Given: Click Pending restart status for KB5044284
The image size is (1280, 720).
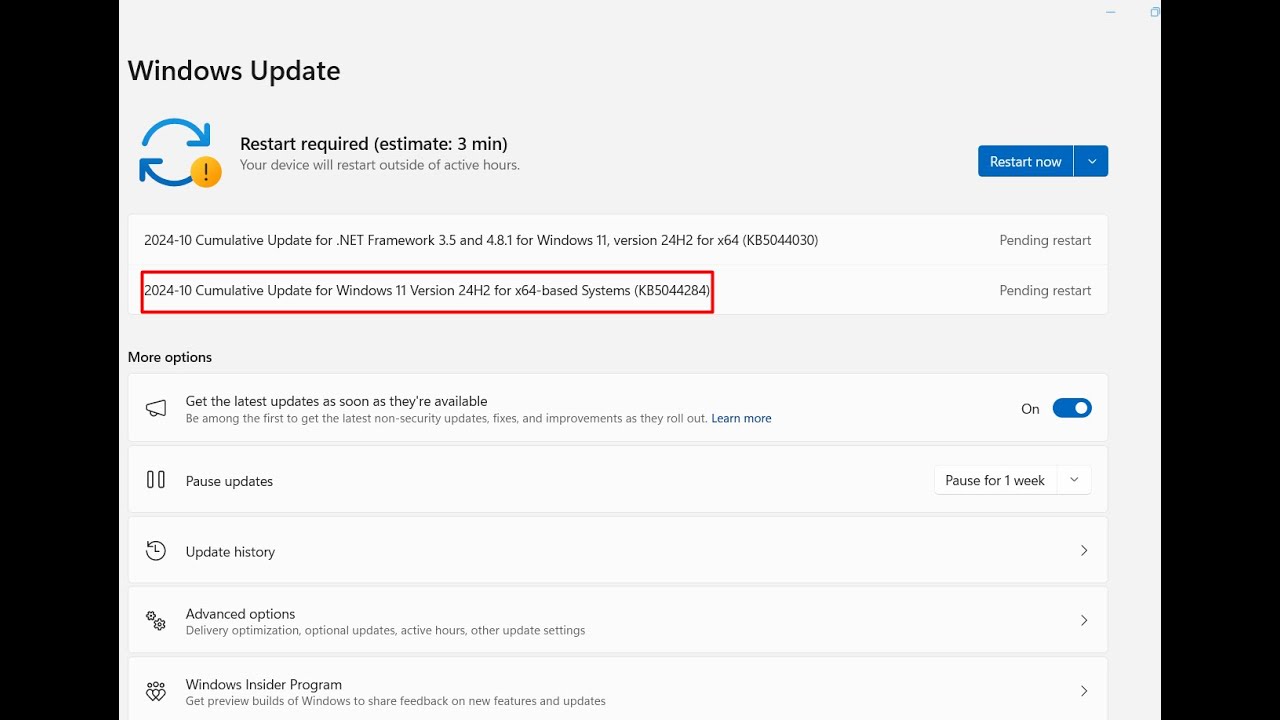Looking at the screenshot, I should pyautogui.click(x=1045, y=290).
